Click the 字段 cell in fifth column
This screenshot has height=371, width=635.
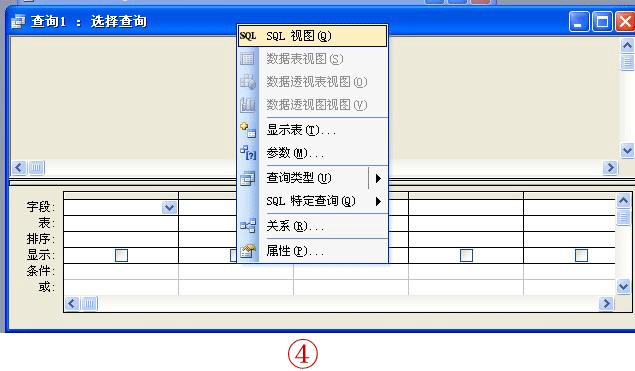coord(570,207)
